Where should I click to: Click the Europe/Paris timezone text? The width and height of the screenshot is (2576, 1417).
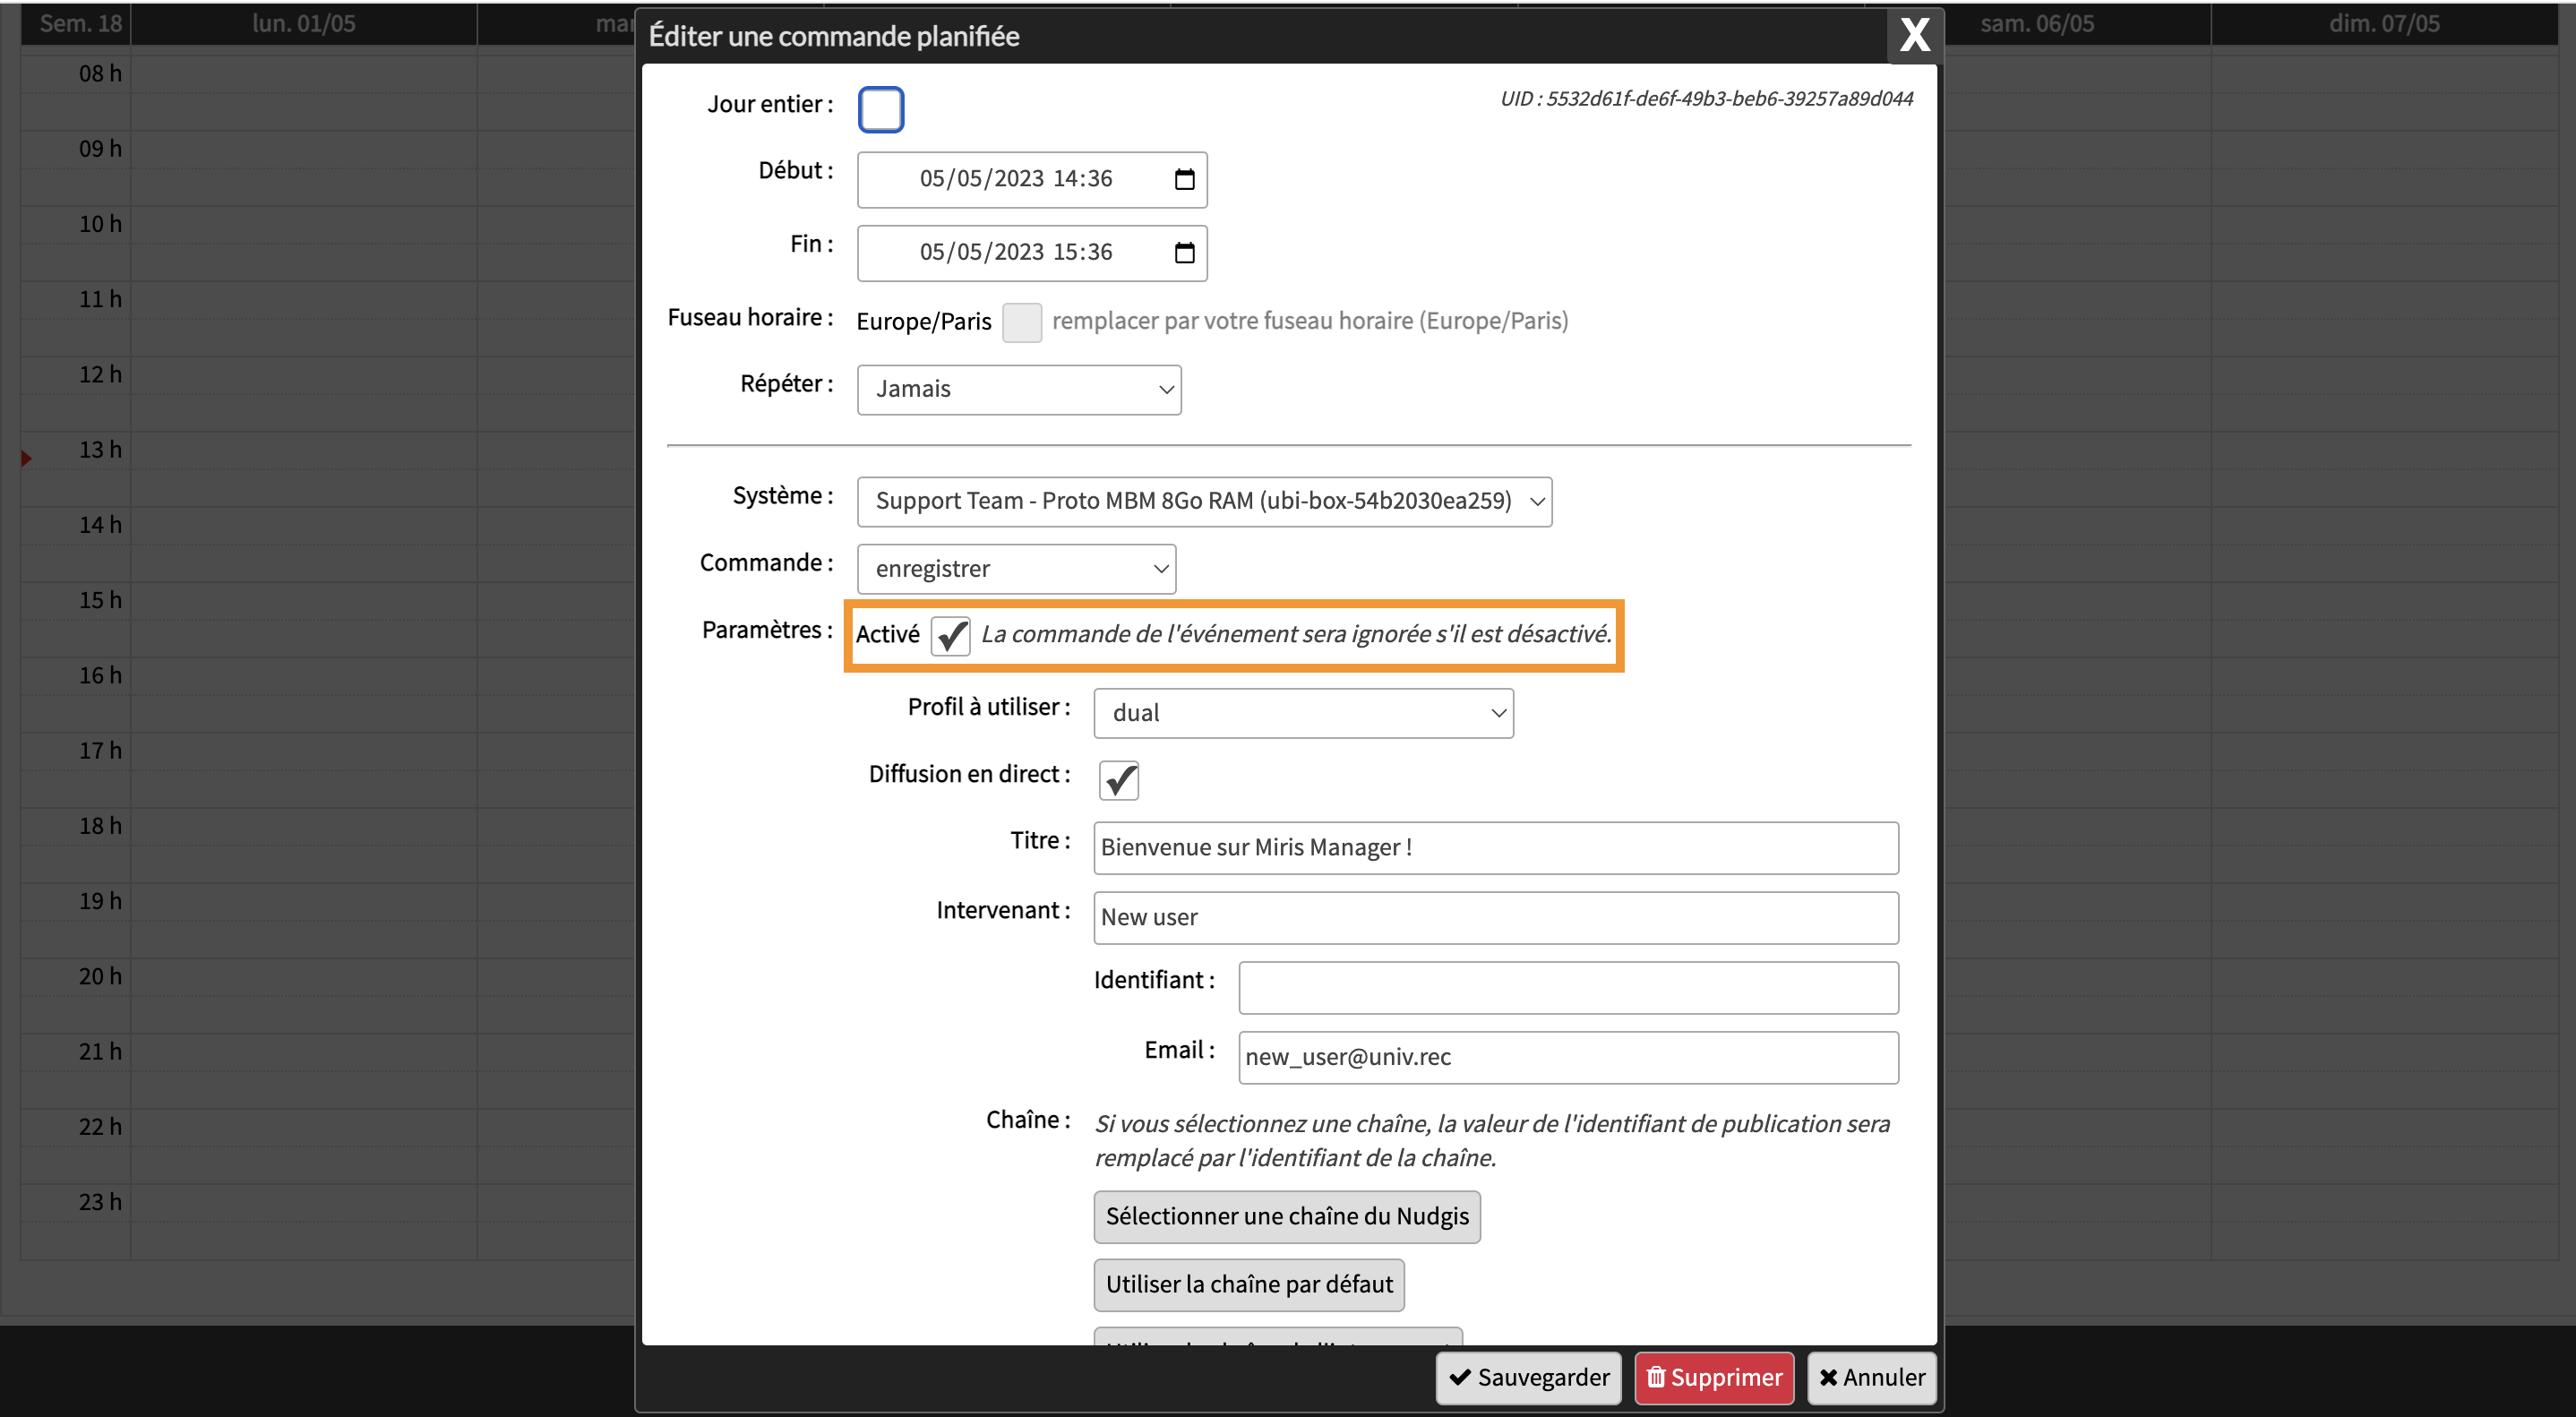(x=923, y=321)
